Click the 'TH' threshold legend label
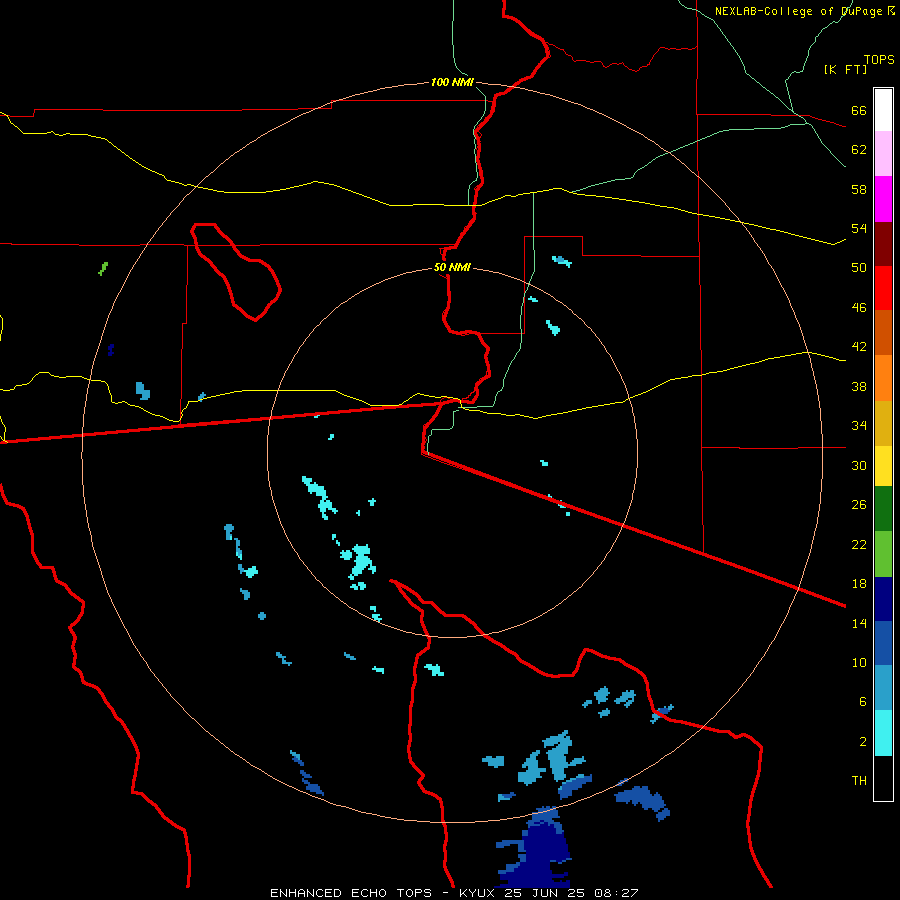900x900 pixels. (x=859, y=781)
